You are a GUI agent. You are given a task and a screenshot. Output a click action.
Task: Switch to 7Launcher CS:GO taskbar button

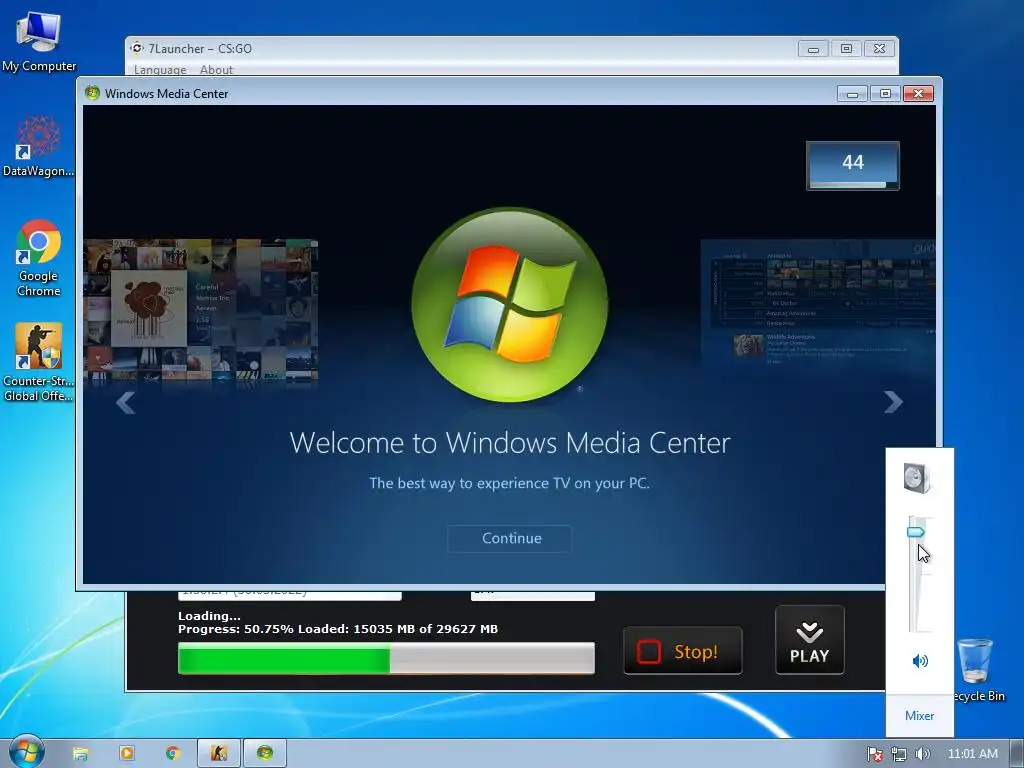[x=219, y=753]
